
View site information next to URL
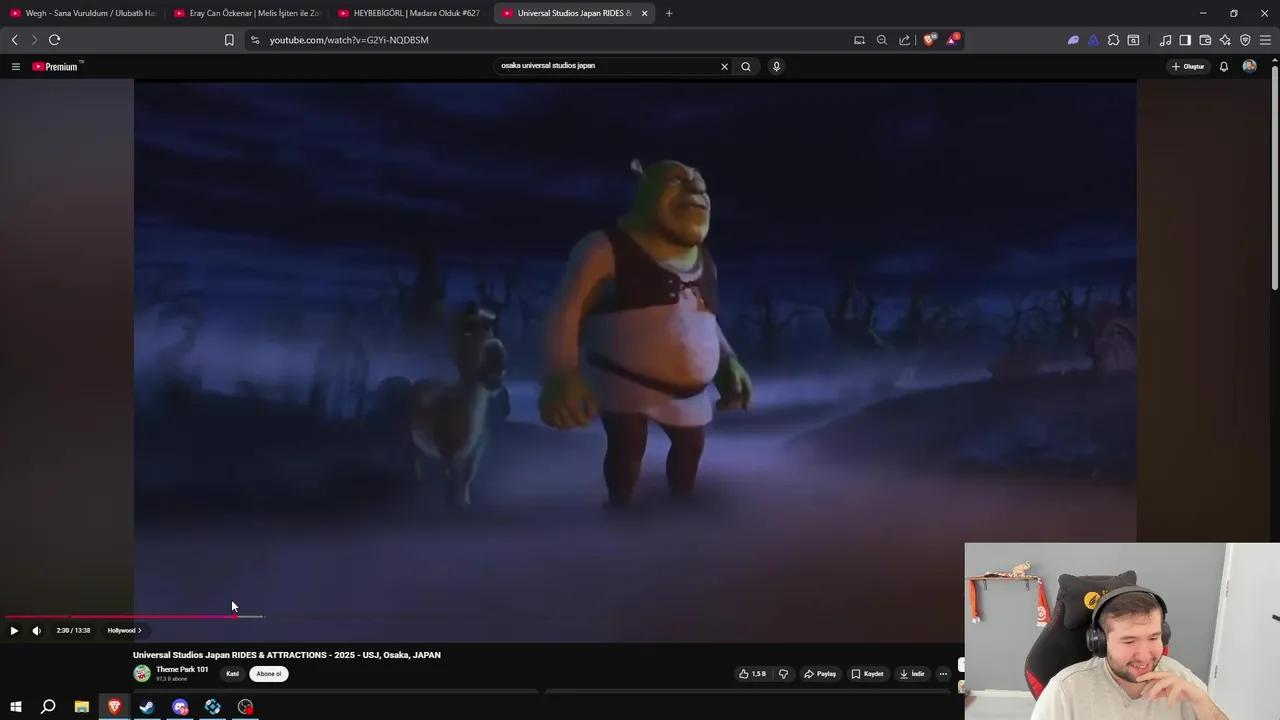255,40
